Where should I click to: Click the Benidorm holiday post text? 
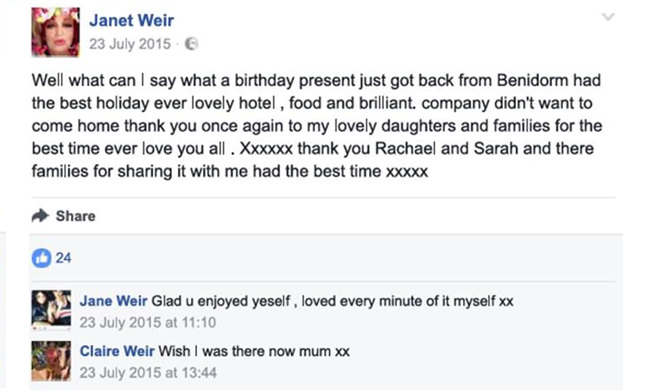tap(317, 126)
